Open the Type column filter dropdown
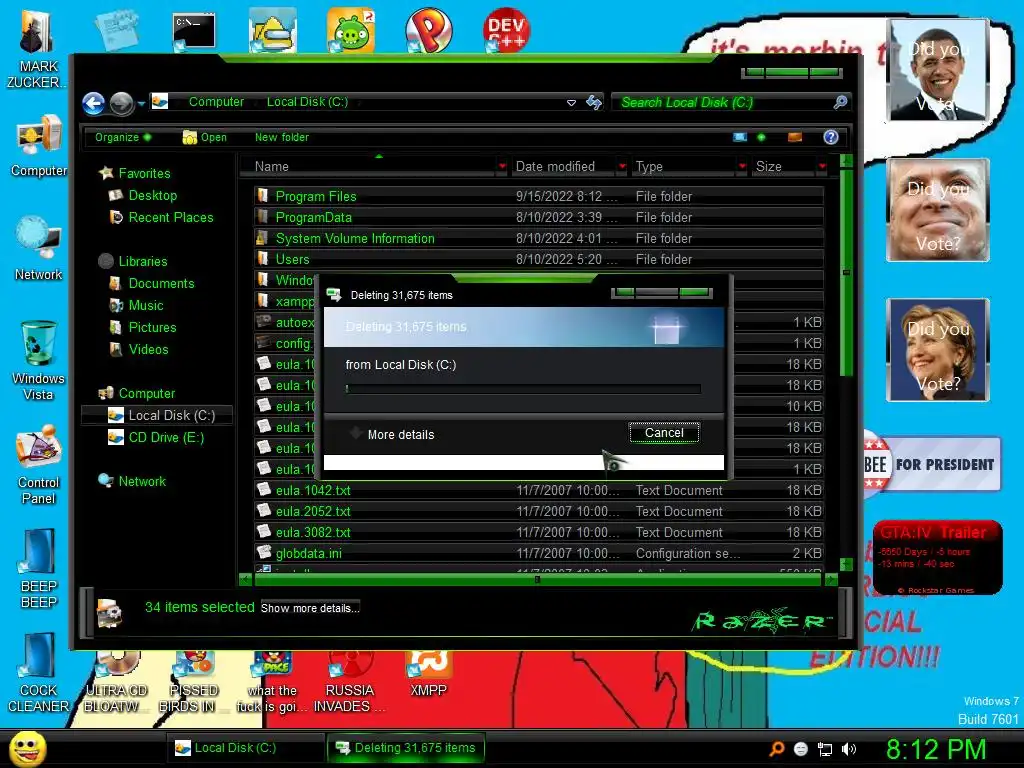This screenshot has width=1024, height=768. pyautogui.click(x=742, y=167)
